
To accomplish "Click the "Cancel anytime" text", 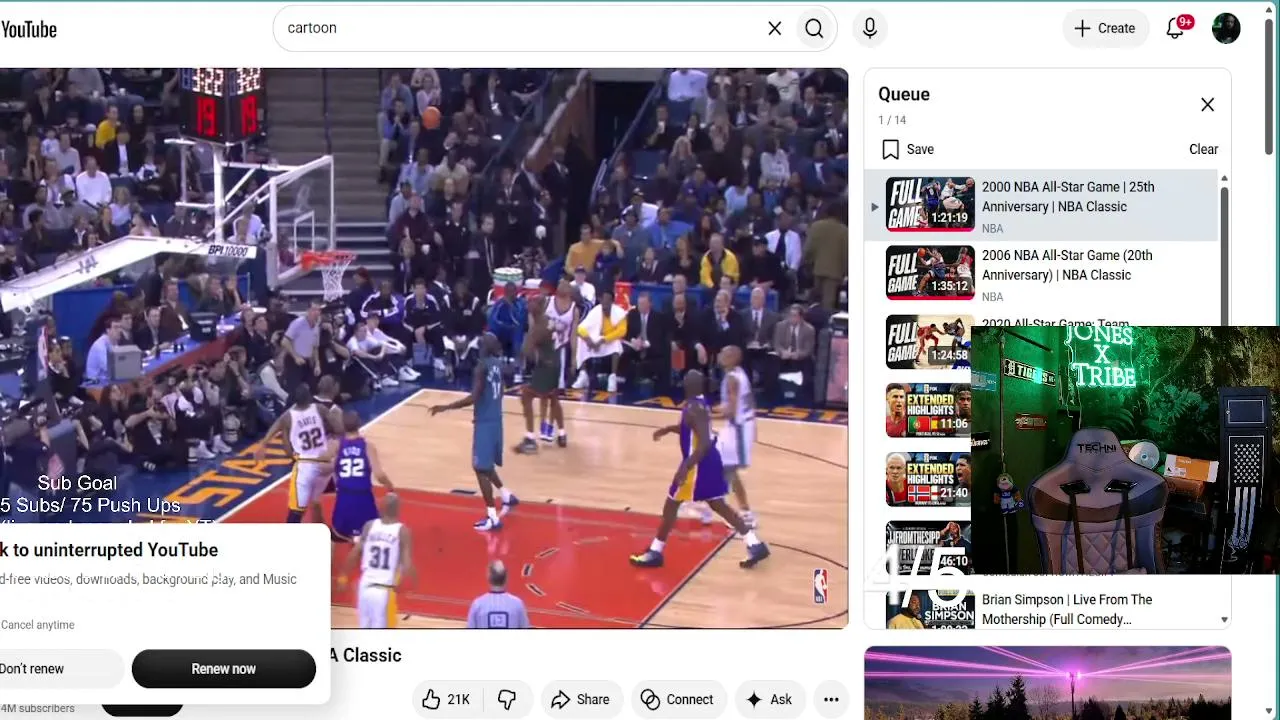I will [x=38, y=625].
